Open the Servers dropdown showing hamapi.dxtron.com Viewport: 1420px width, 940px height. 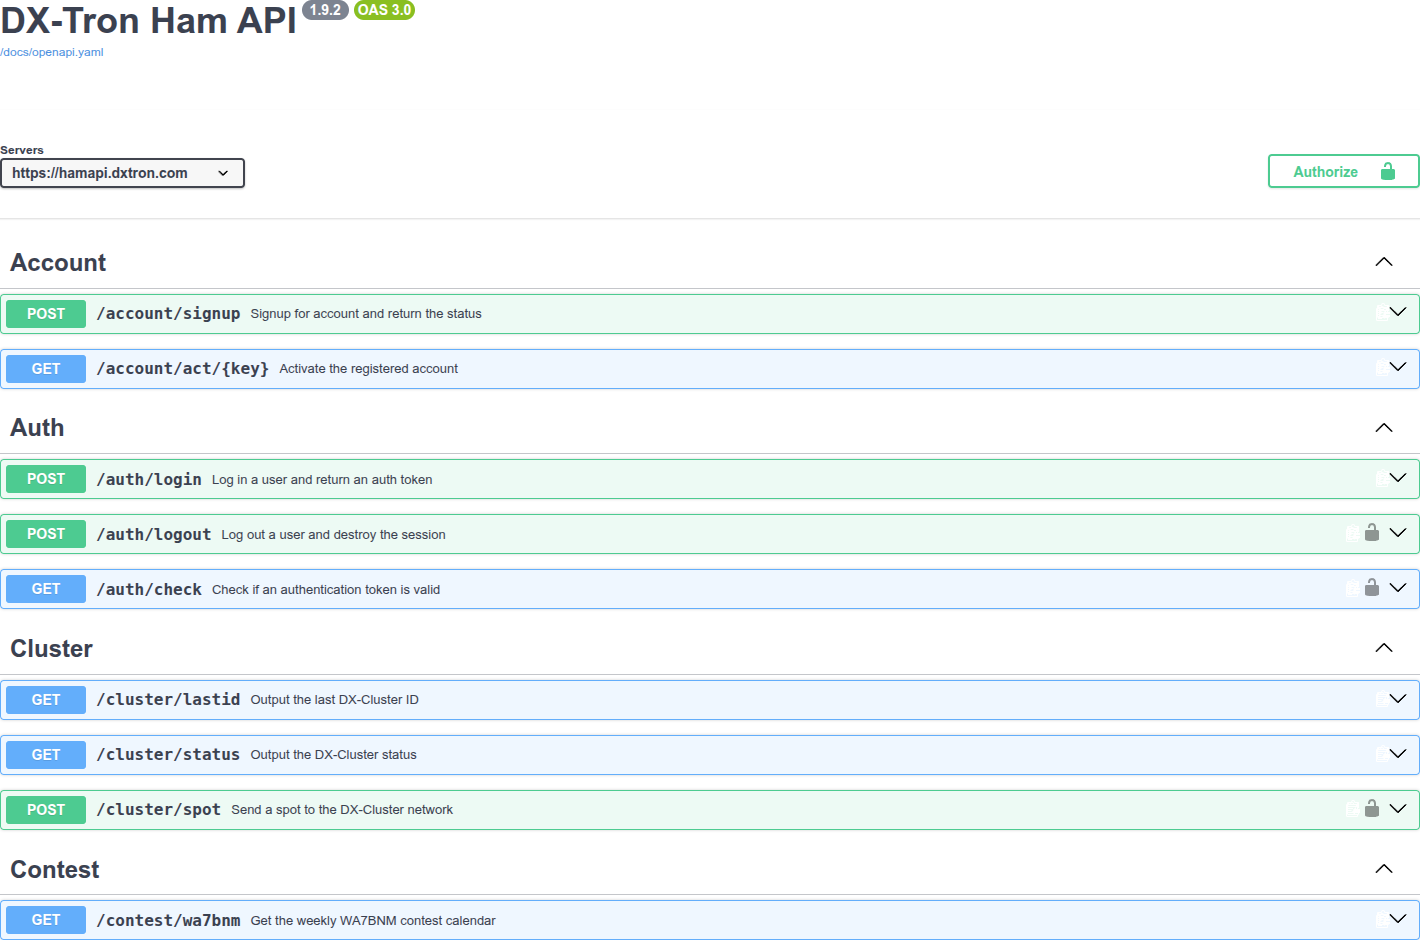[122, 173]
